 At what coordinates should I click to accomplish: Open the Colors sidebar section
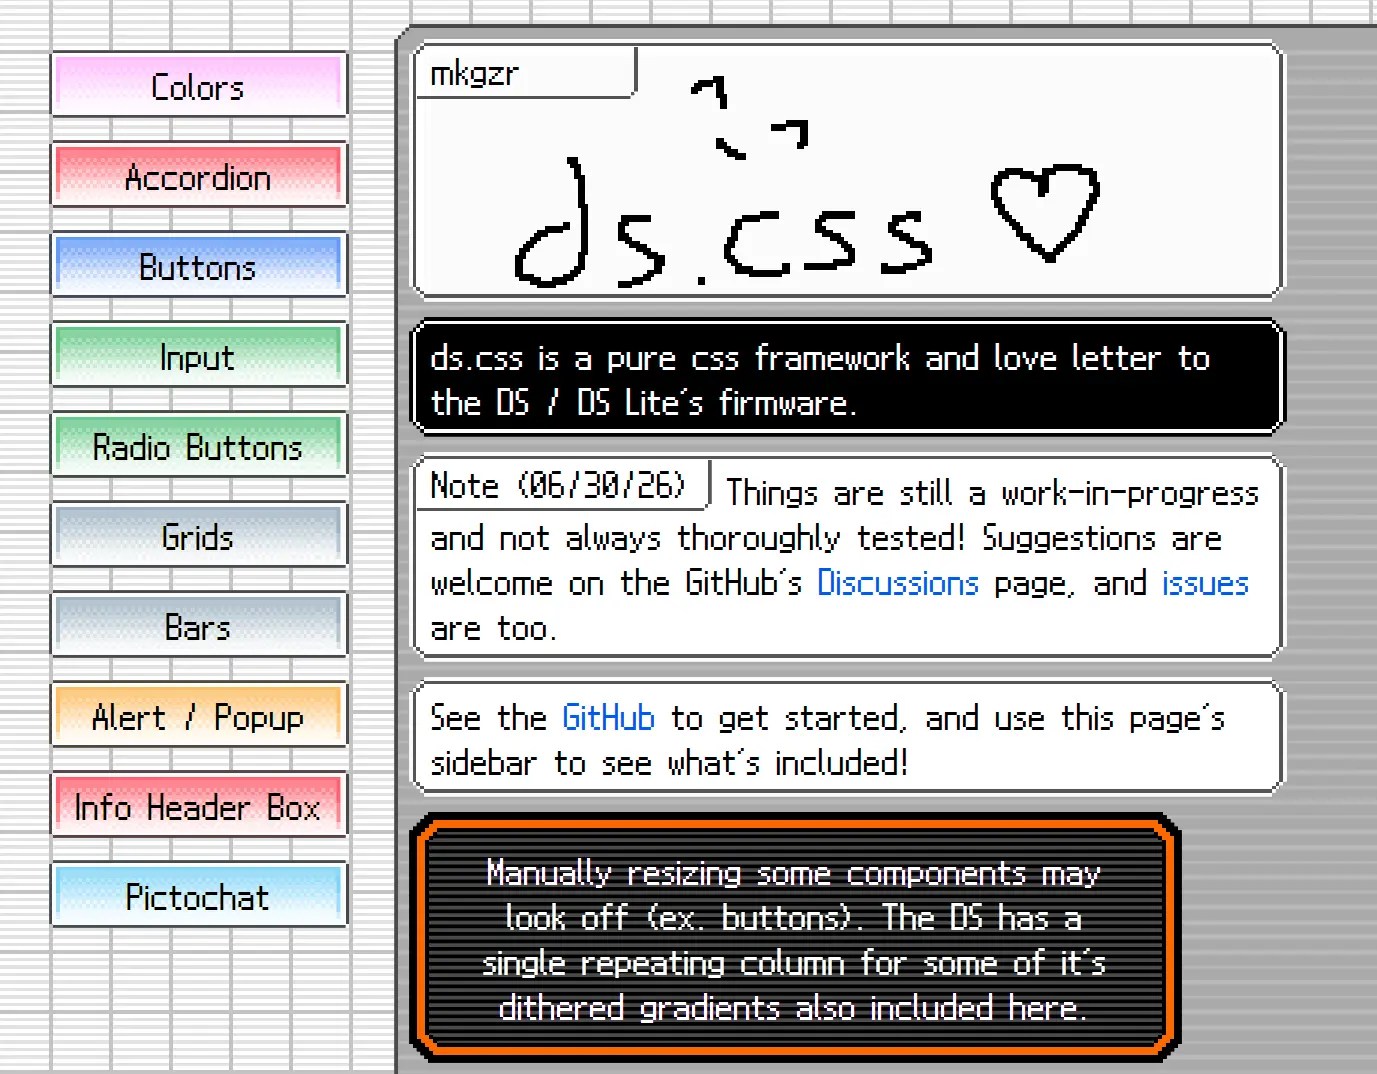pos(199,86)
